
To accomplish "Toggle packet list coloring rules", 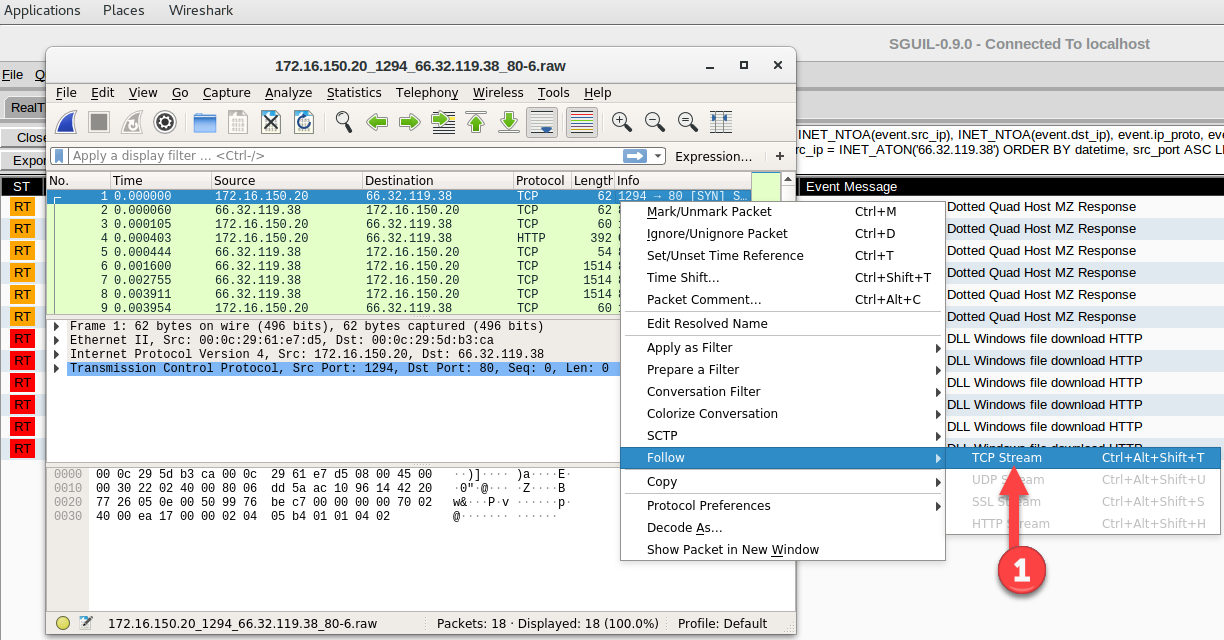I will pyautogui.click(x=582, y=122).
